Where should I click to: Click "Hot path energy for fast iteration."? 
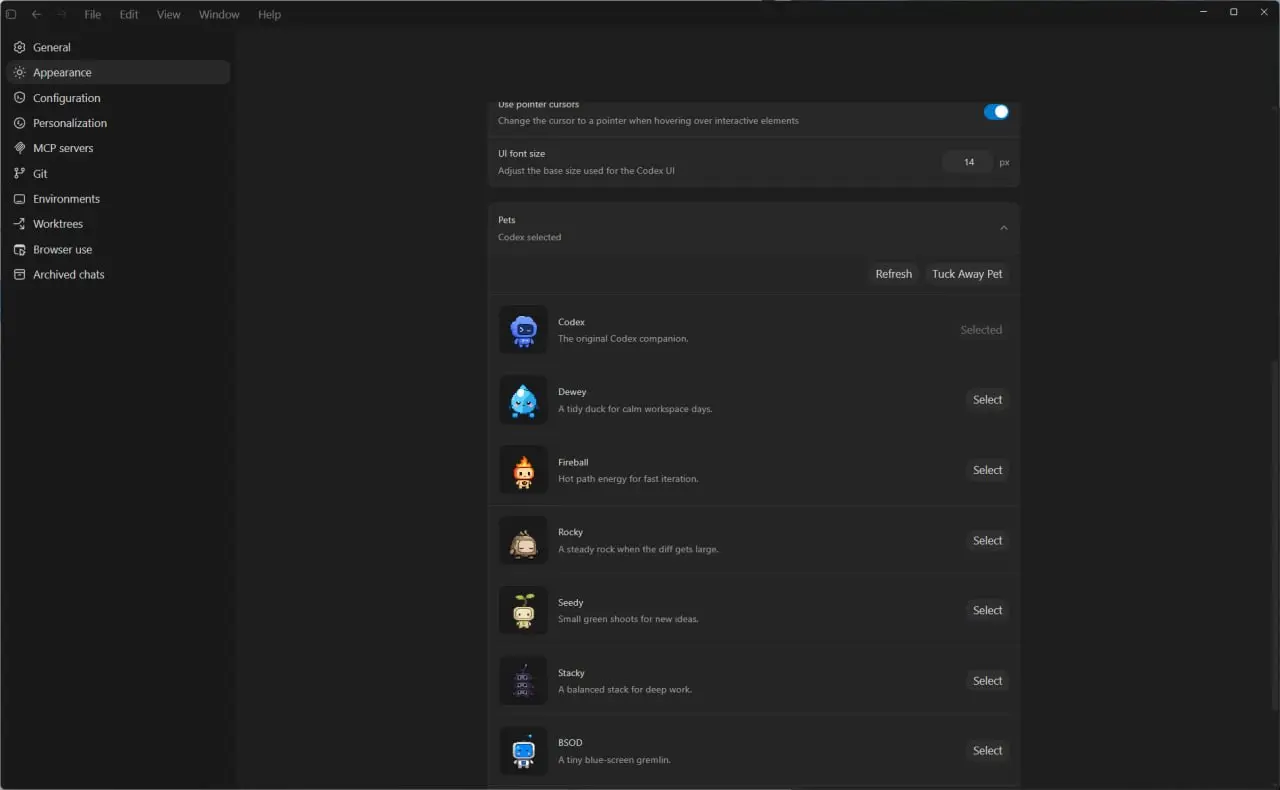pos(628,479)
